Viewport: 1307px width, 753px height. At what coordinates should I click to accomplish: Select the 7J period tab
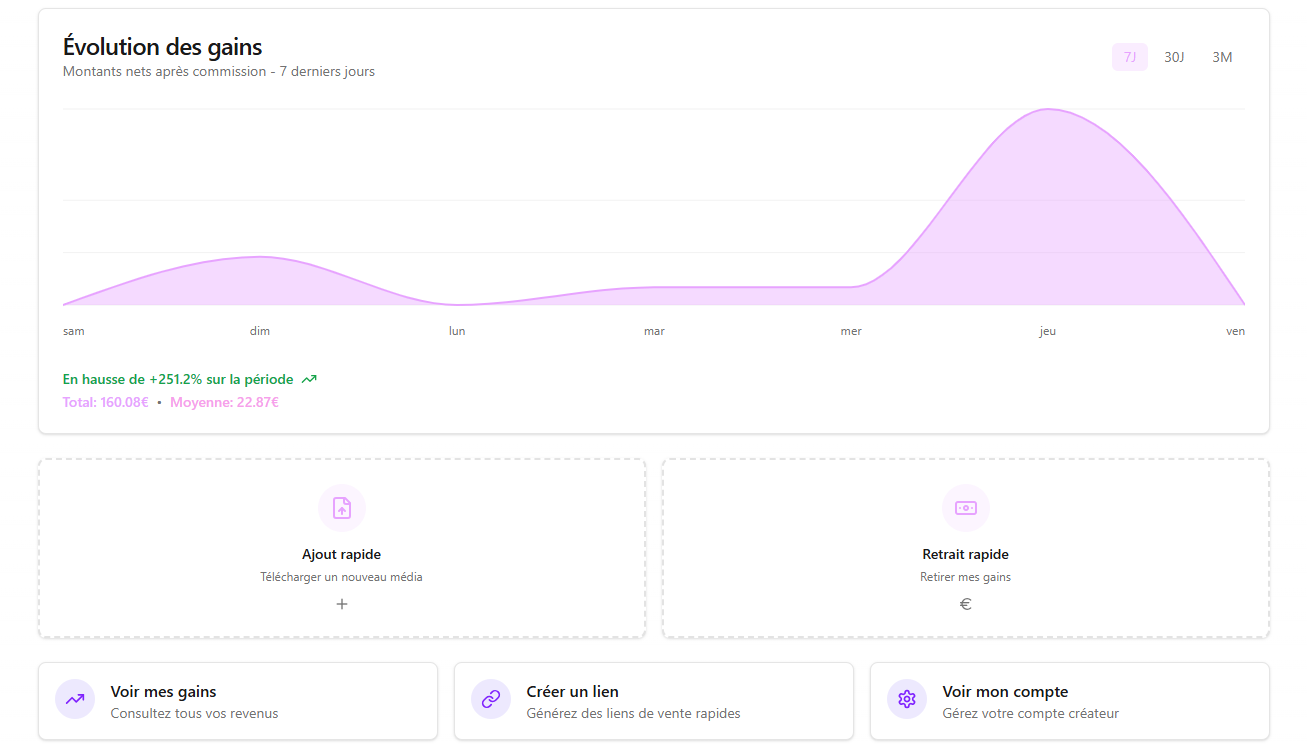click(x=1129, y=57)
